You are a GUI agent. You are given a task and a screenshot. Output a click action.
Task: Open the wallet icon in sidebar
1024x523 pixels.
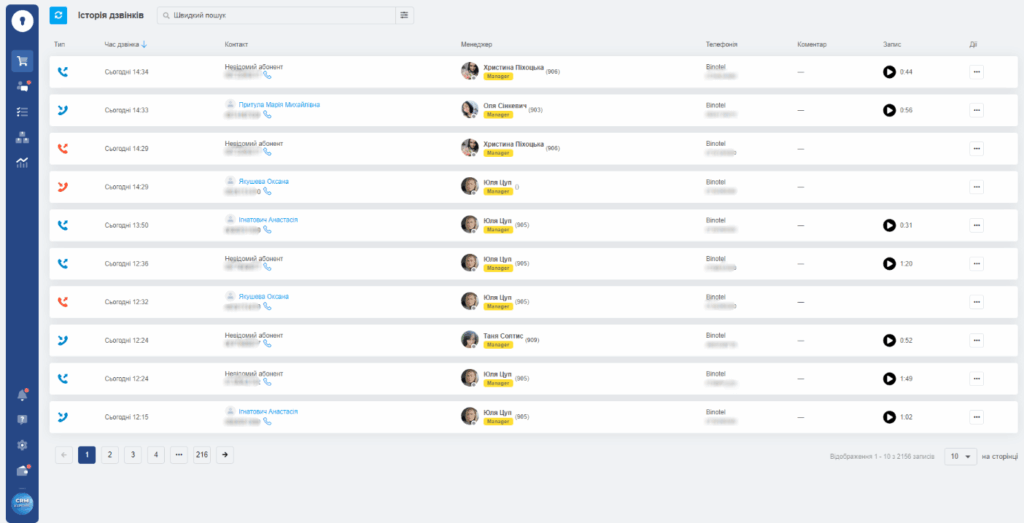point(22,471)
